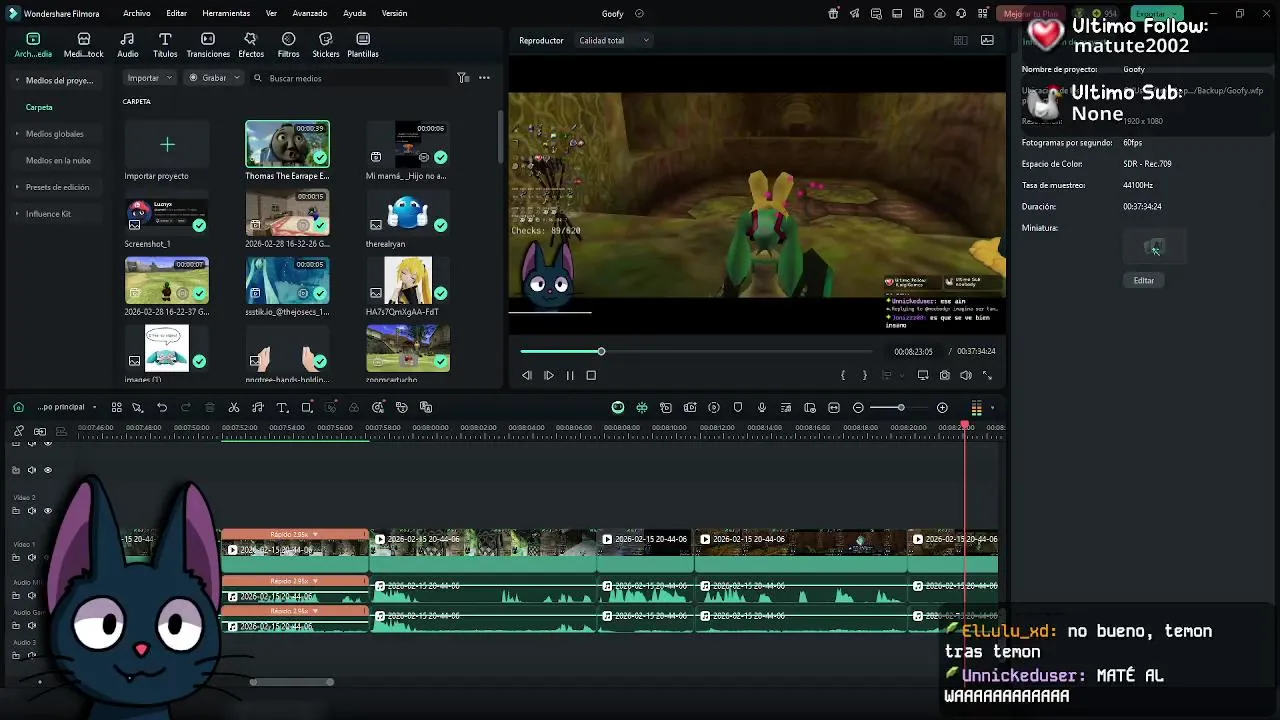The image size is (1280, 720).
Task: Open the timeline main track dropdown
Action: pyautogui.click(x=67, y=408)
